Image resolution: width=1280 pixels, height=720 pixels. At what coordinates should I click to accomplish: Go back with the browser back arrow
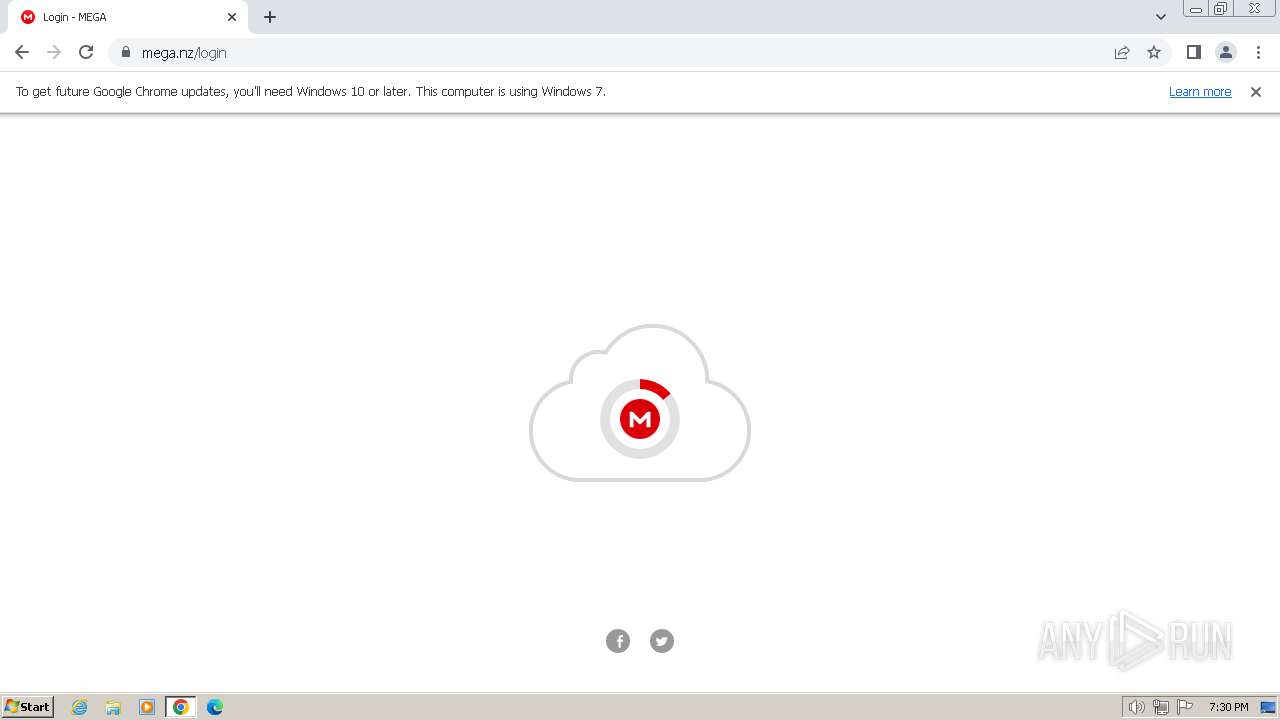coord(22,53)
